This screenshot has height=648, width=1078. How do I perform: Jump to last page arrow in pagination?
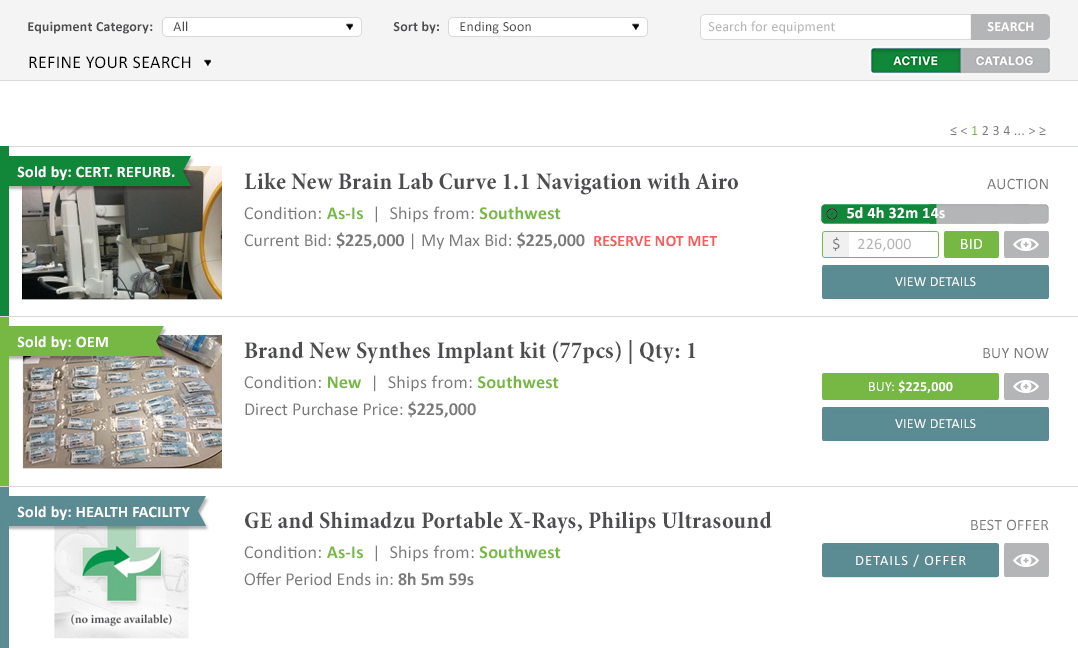pos(1042,131)
